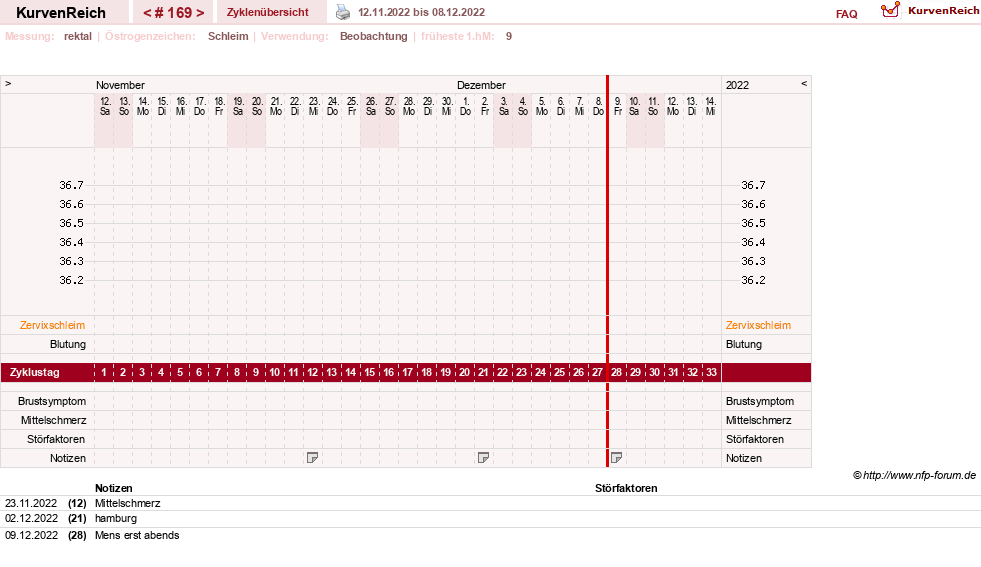Click the Beobachtung Verwendung value
981x567 pixels.
(374, 36)
